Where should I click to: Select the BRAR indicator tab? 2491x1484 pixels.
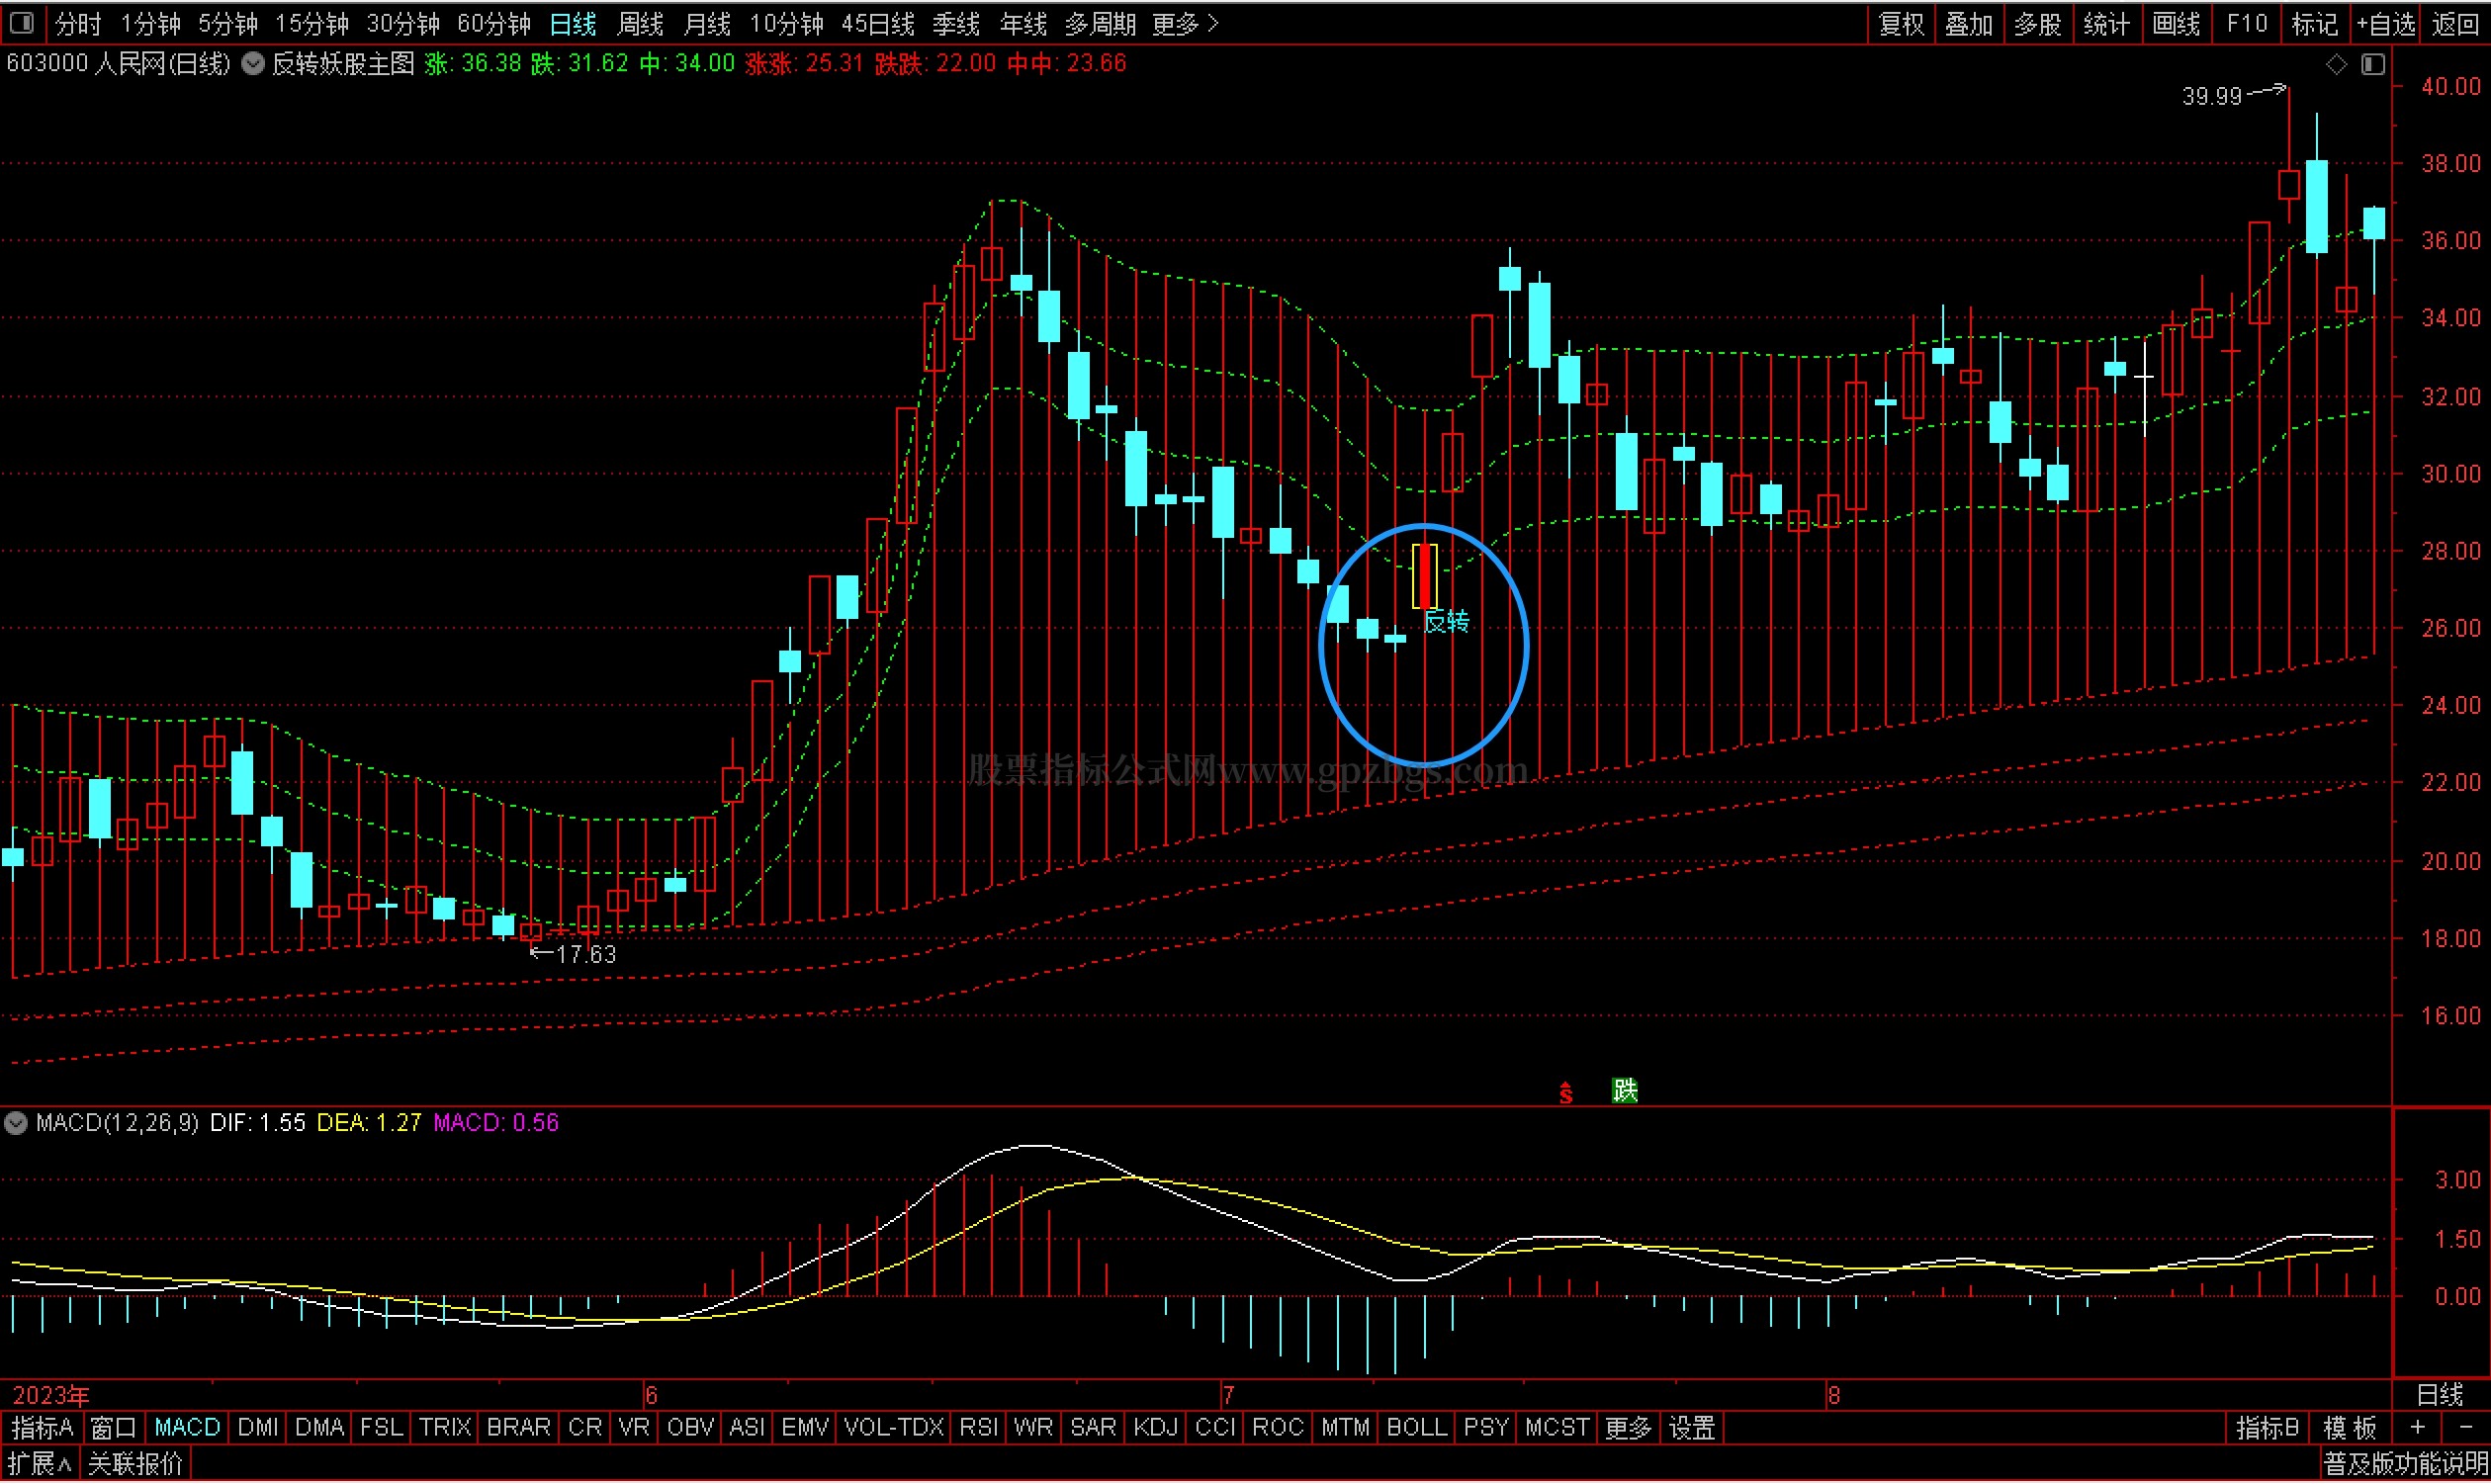point(518,1429)
